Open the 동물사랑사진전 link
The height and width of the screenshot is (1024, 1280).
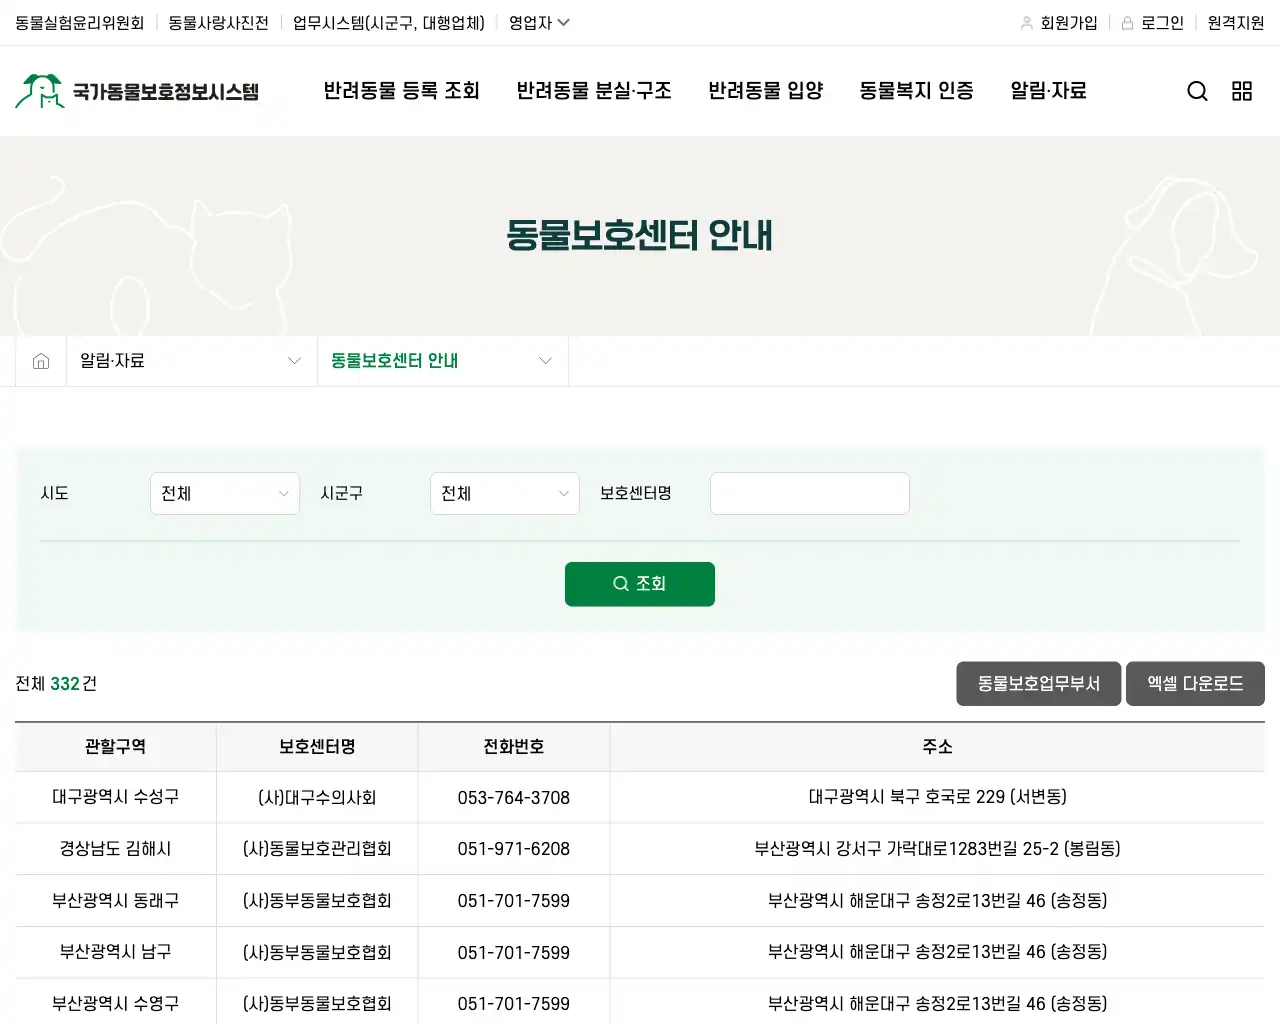(x=218, y=23)
